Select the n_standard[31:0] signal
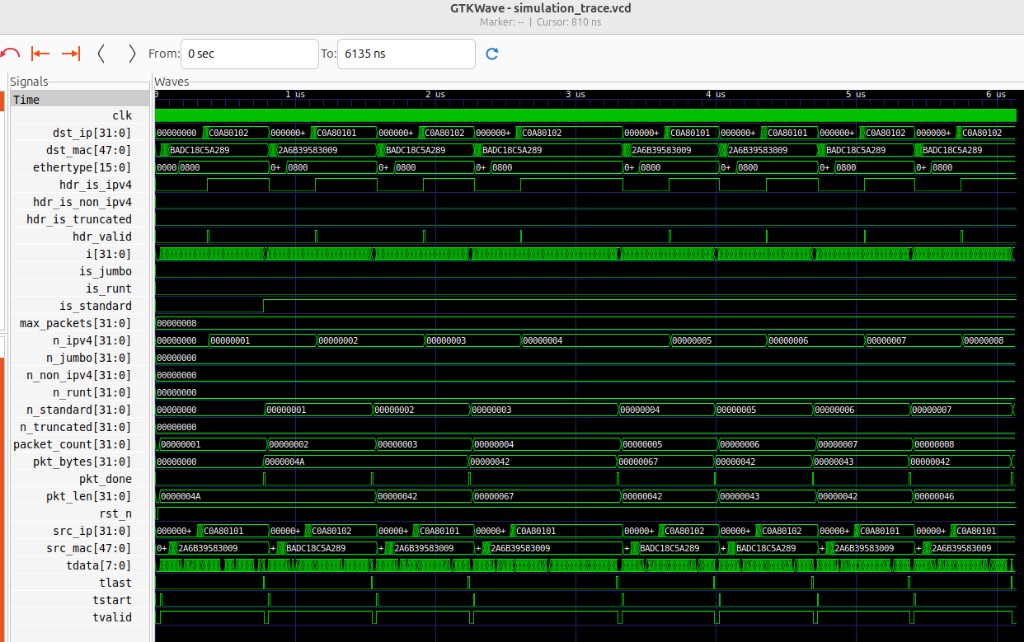 pyautogui.click(x=80, y=409)
